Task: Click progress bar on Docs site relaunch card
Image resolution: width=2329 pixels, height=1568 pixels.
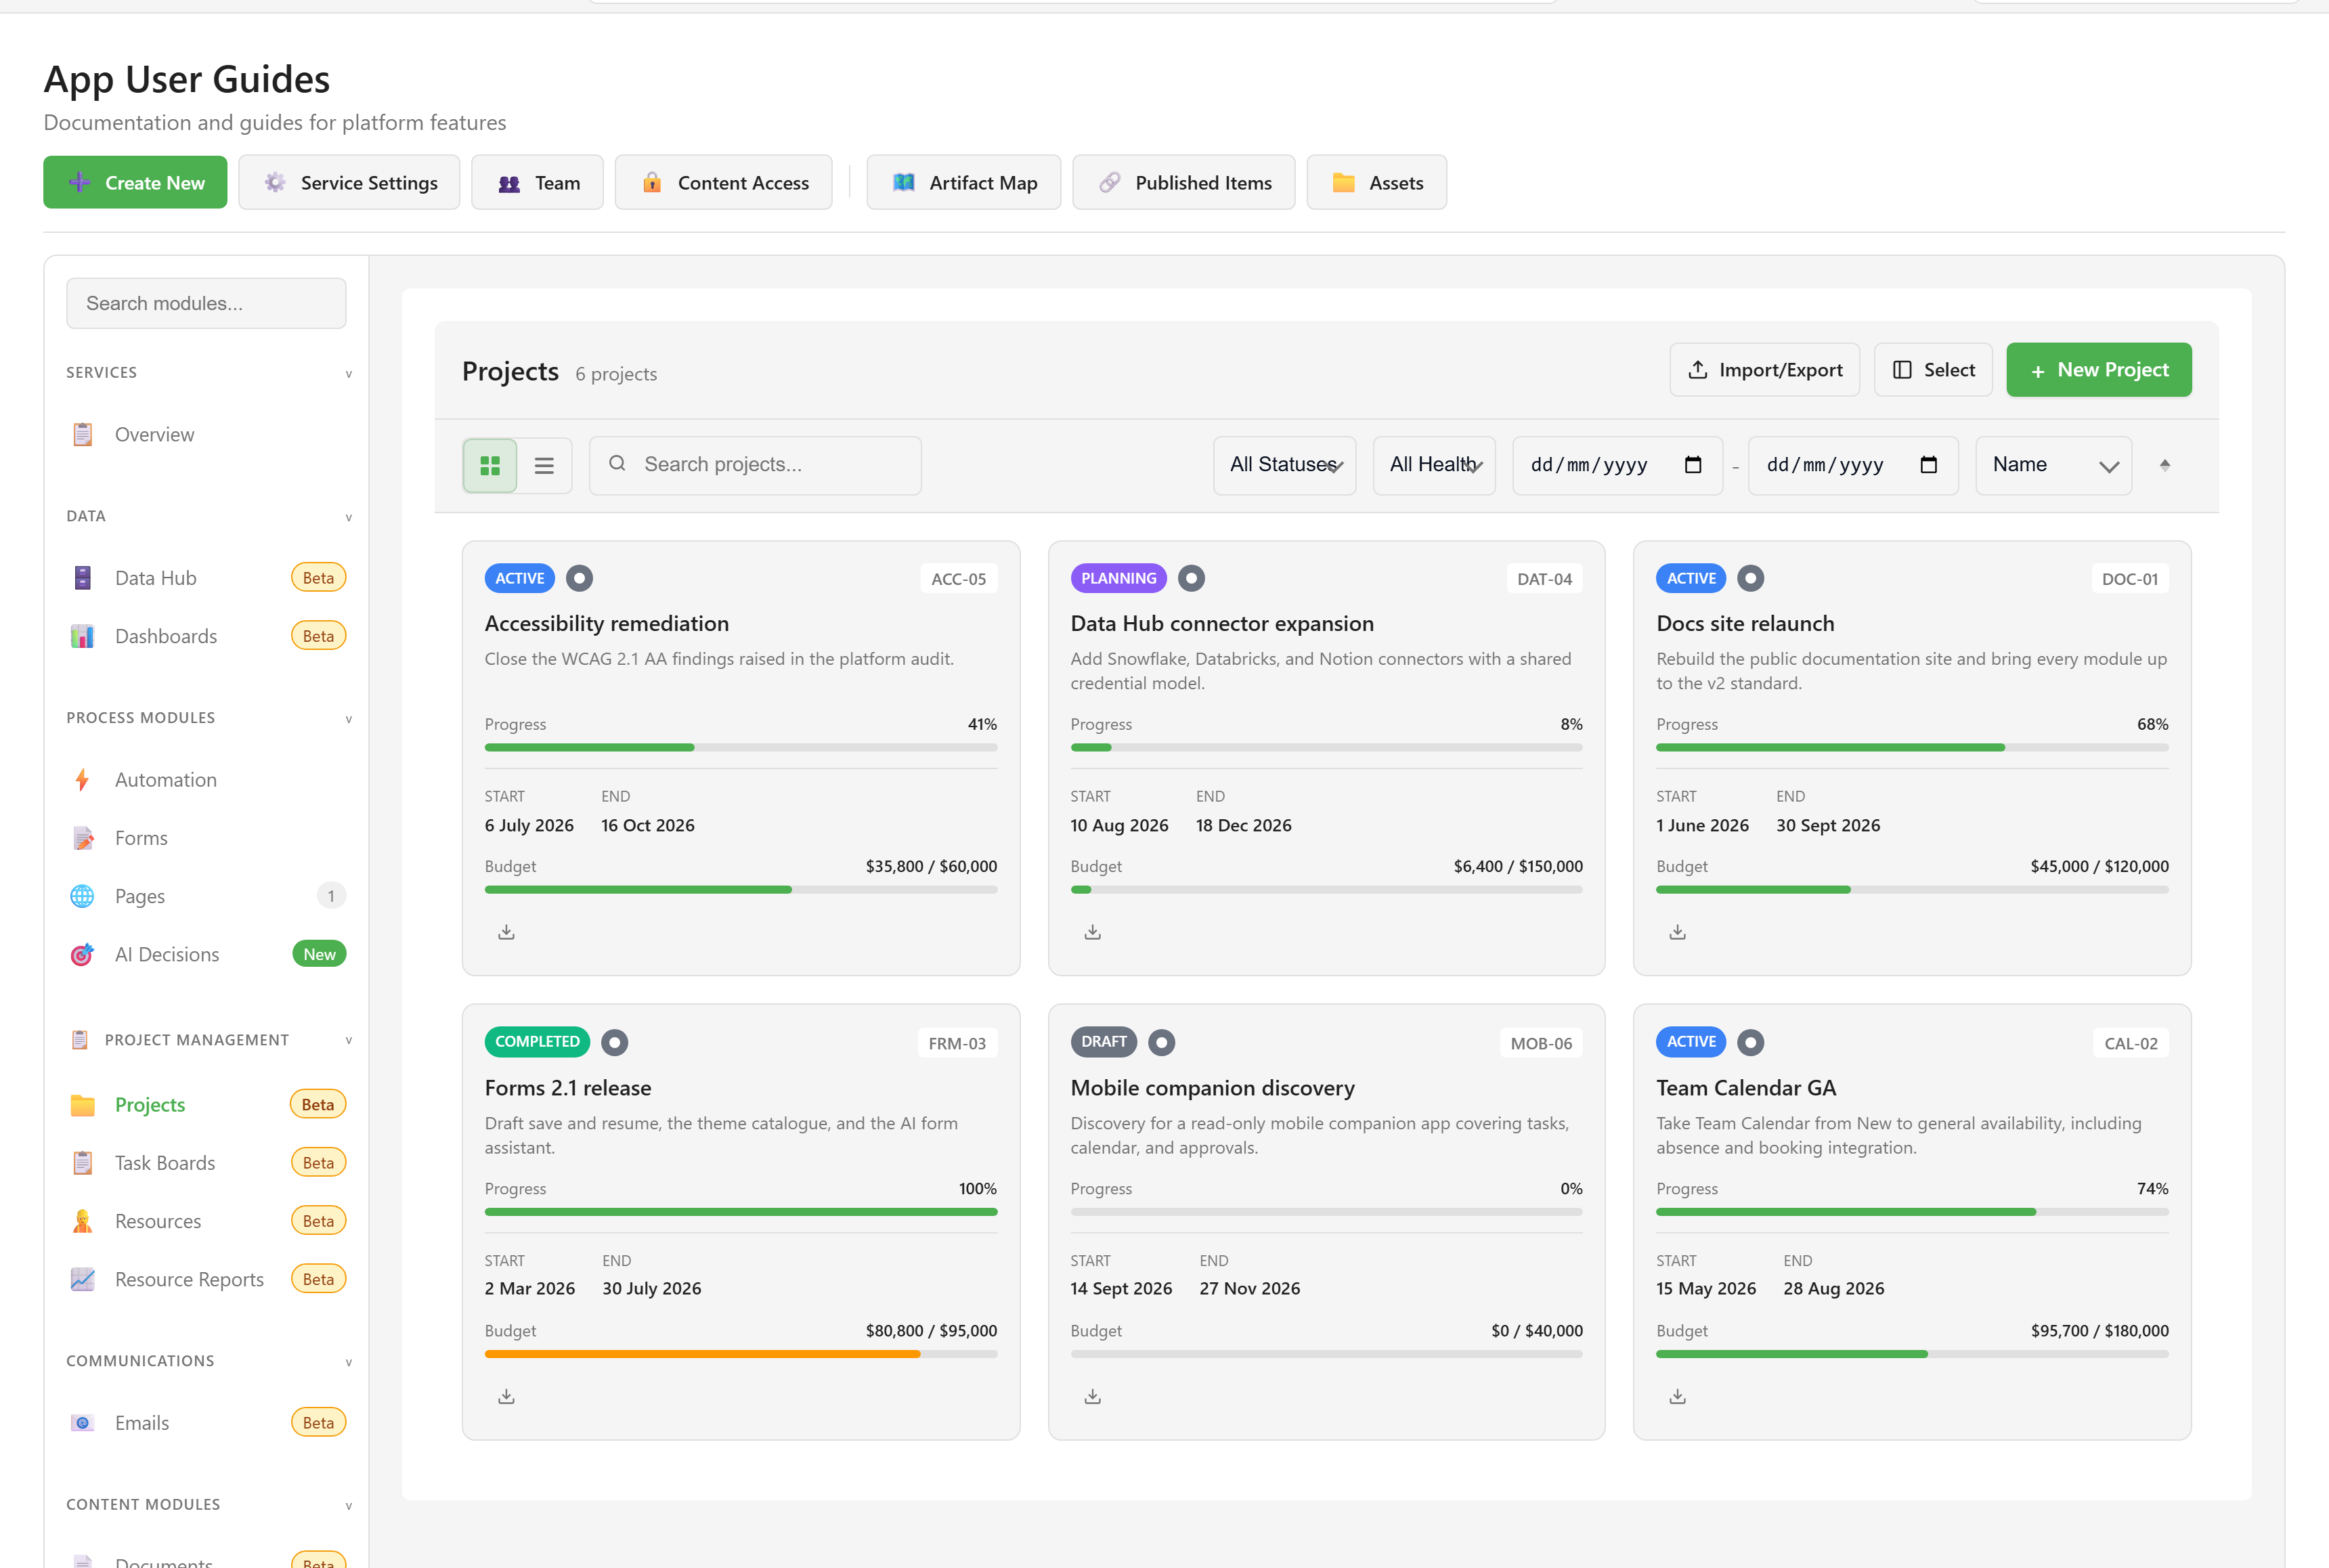Action: 1912,748
